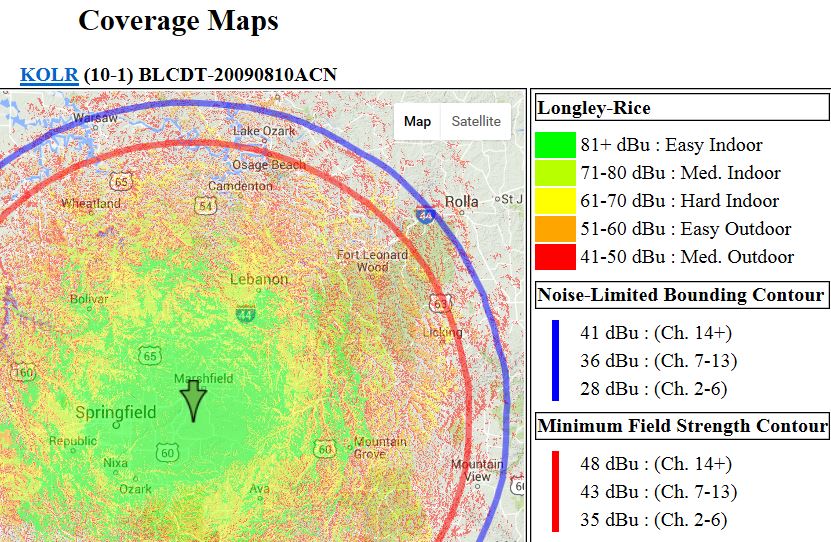831x542 pixels.
Task: Select the Map view button
Action: [417, 122]
